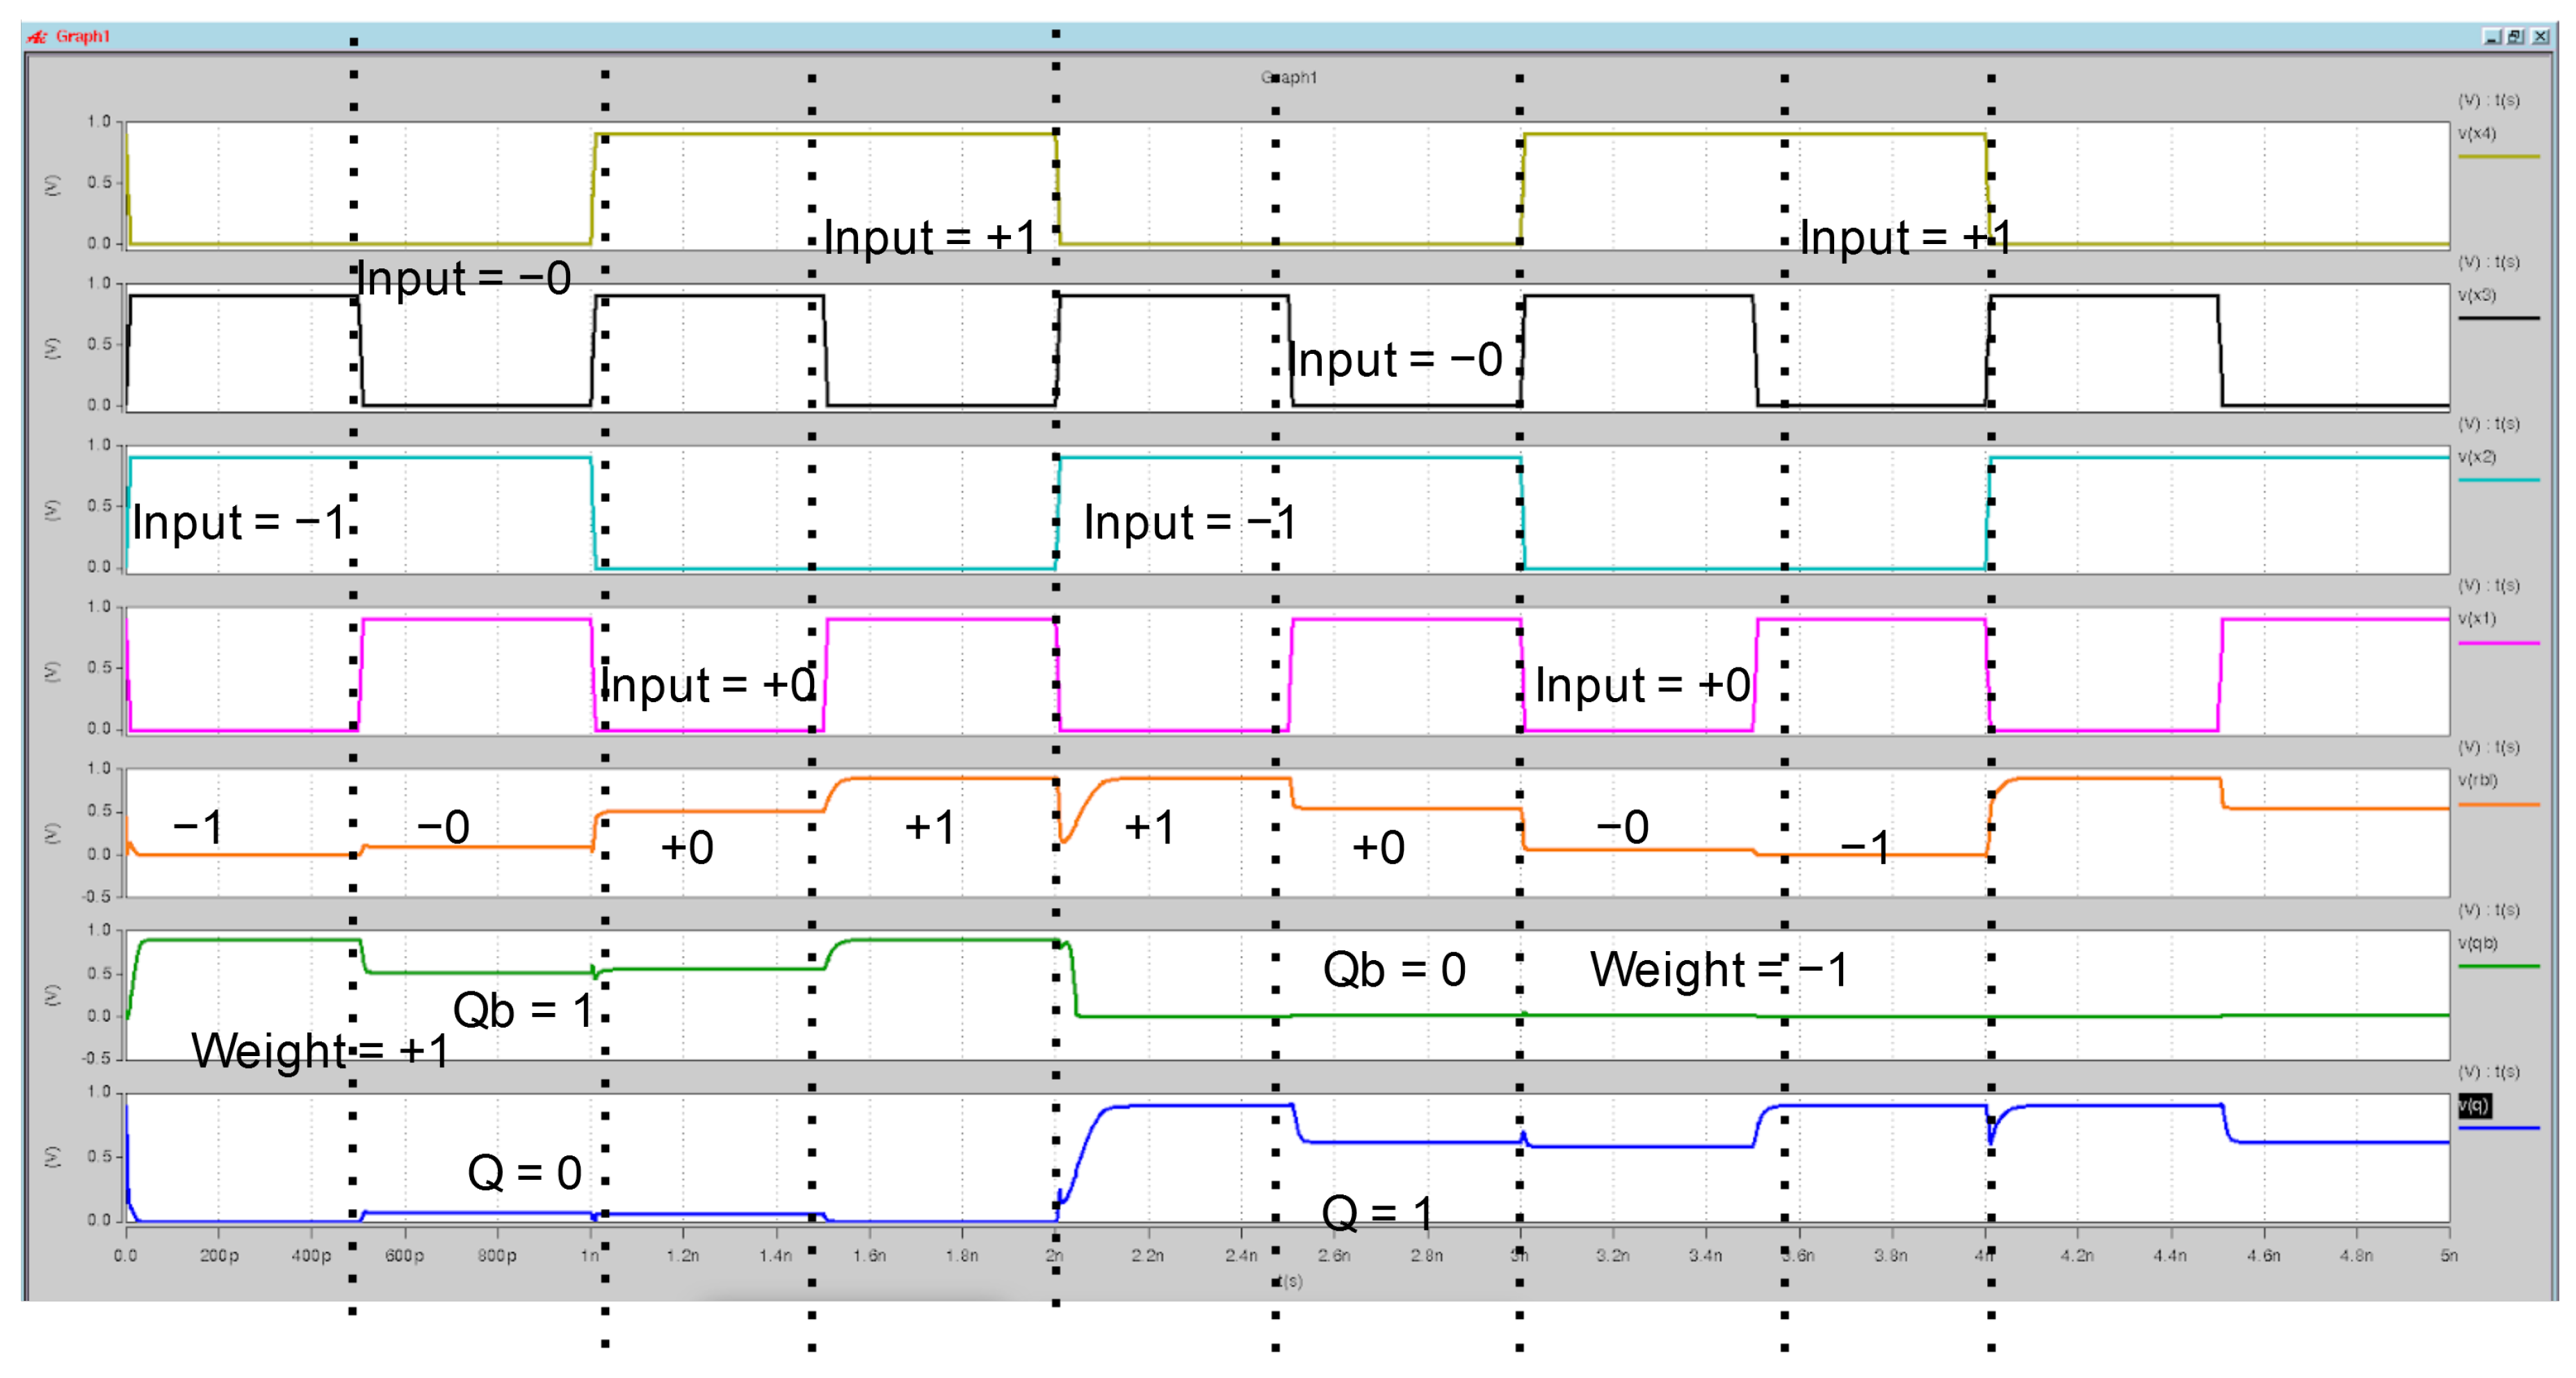Click the green v(qb) legend color line
Viewport: 2576px width, 1378px height.
tap(2498, 966)
